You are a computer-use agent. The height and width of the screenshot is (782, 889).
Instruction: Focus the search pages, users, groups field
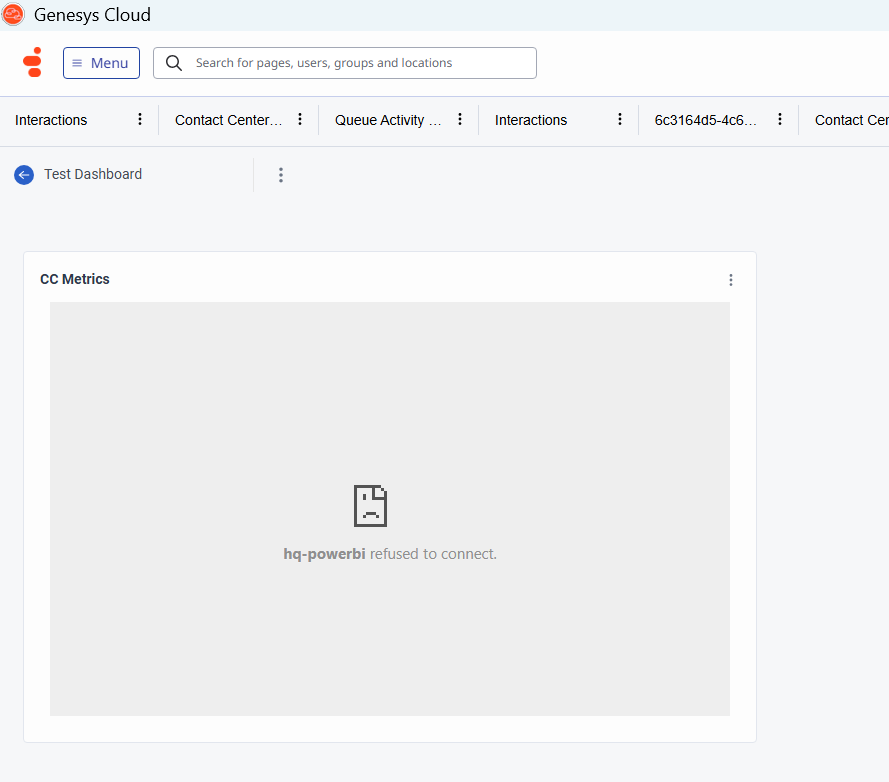[345, 63]
